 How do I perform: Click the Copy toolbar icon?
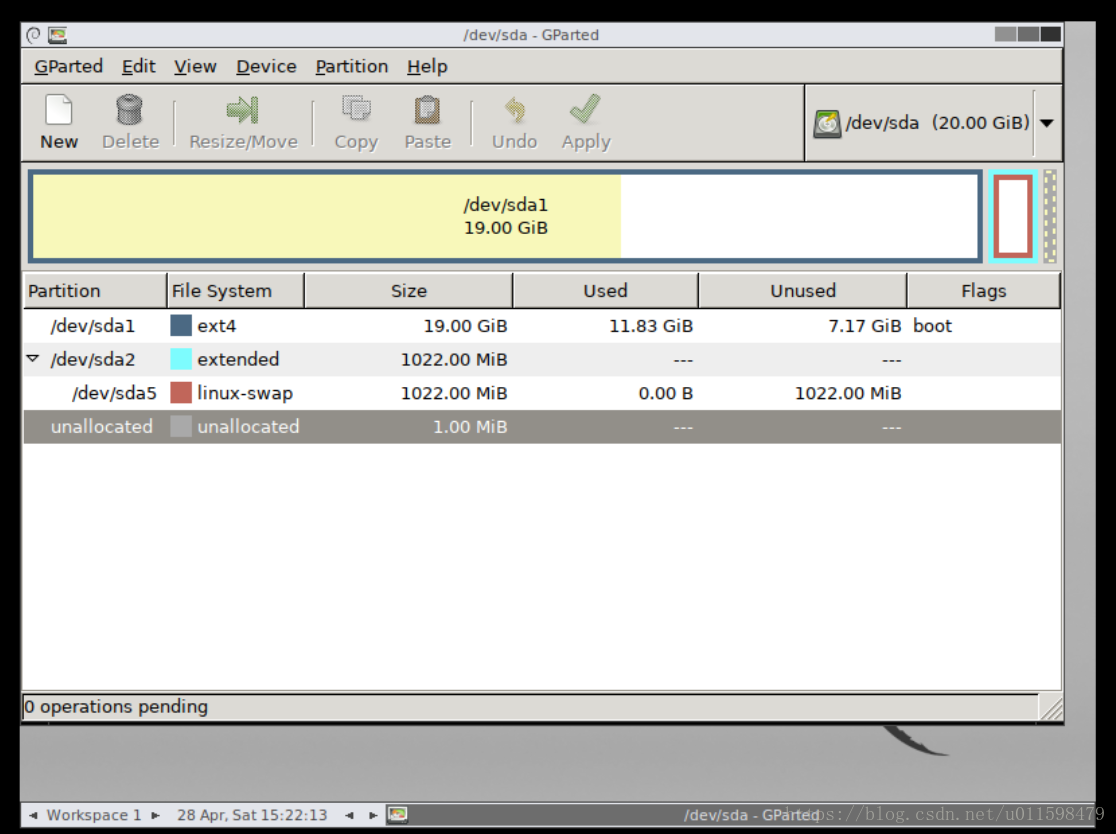click(x=356, y=109)
